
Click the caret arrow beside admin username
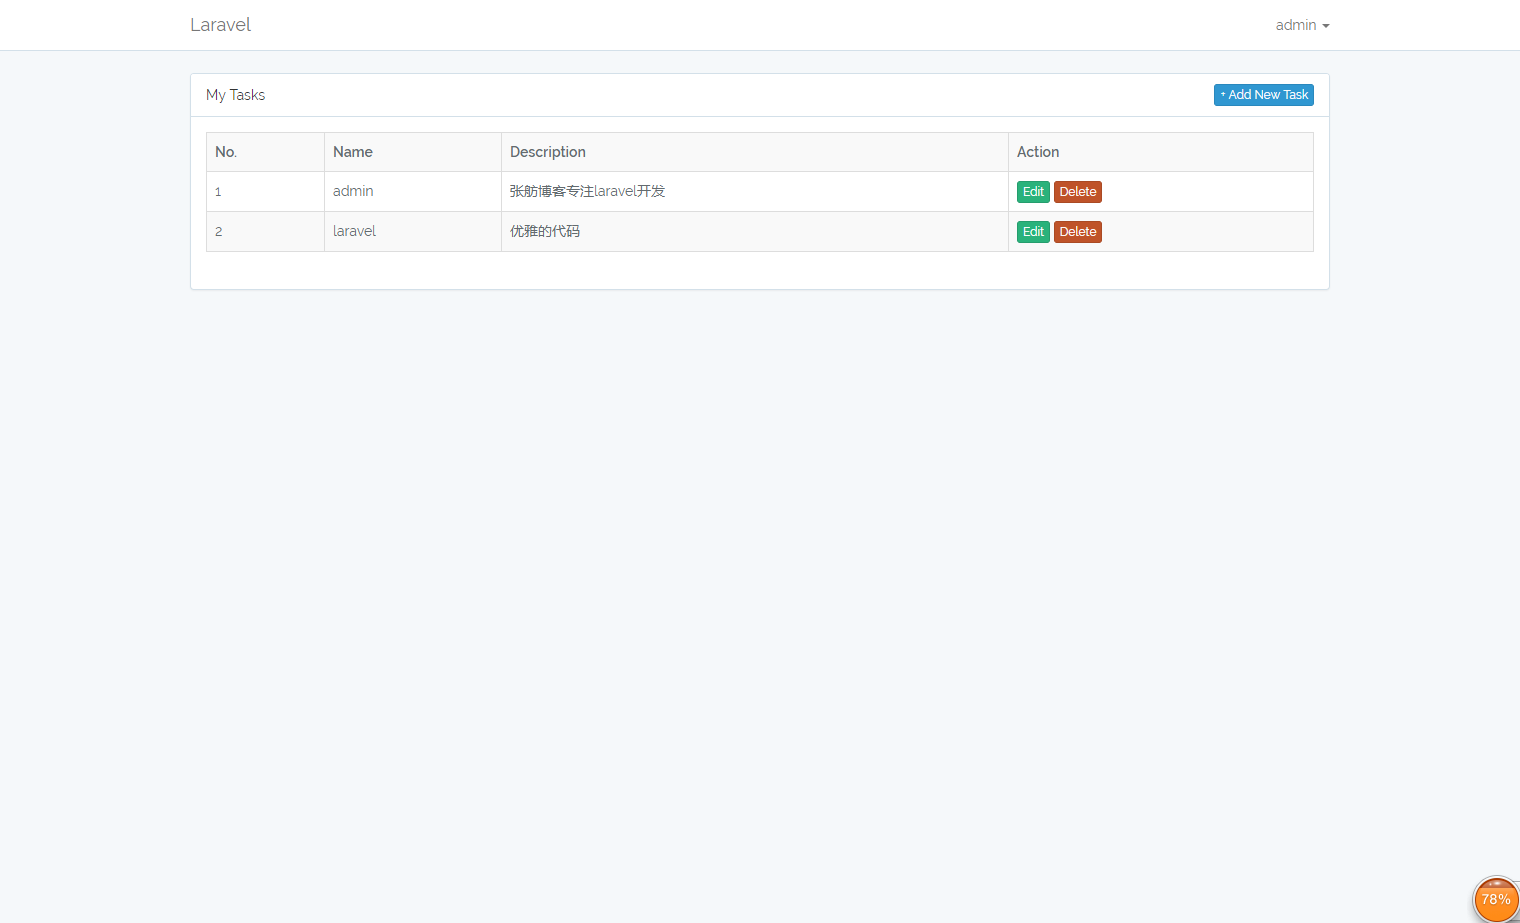point(1326,26)
